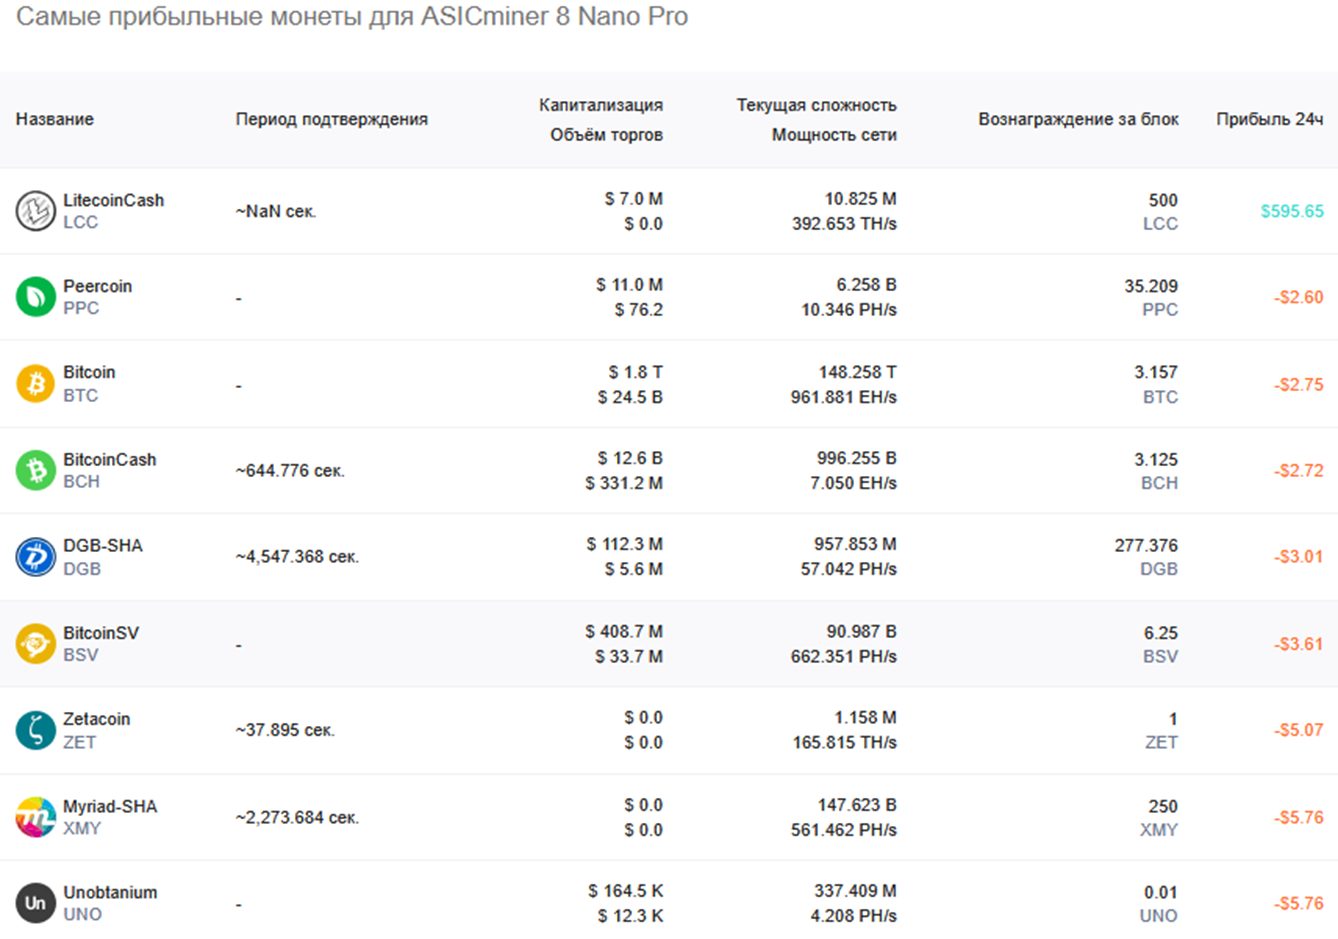Sort by Период подтверждения column header
This screenshot has height=939, width=1338.
(331, 119)
